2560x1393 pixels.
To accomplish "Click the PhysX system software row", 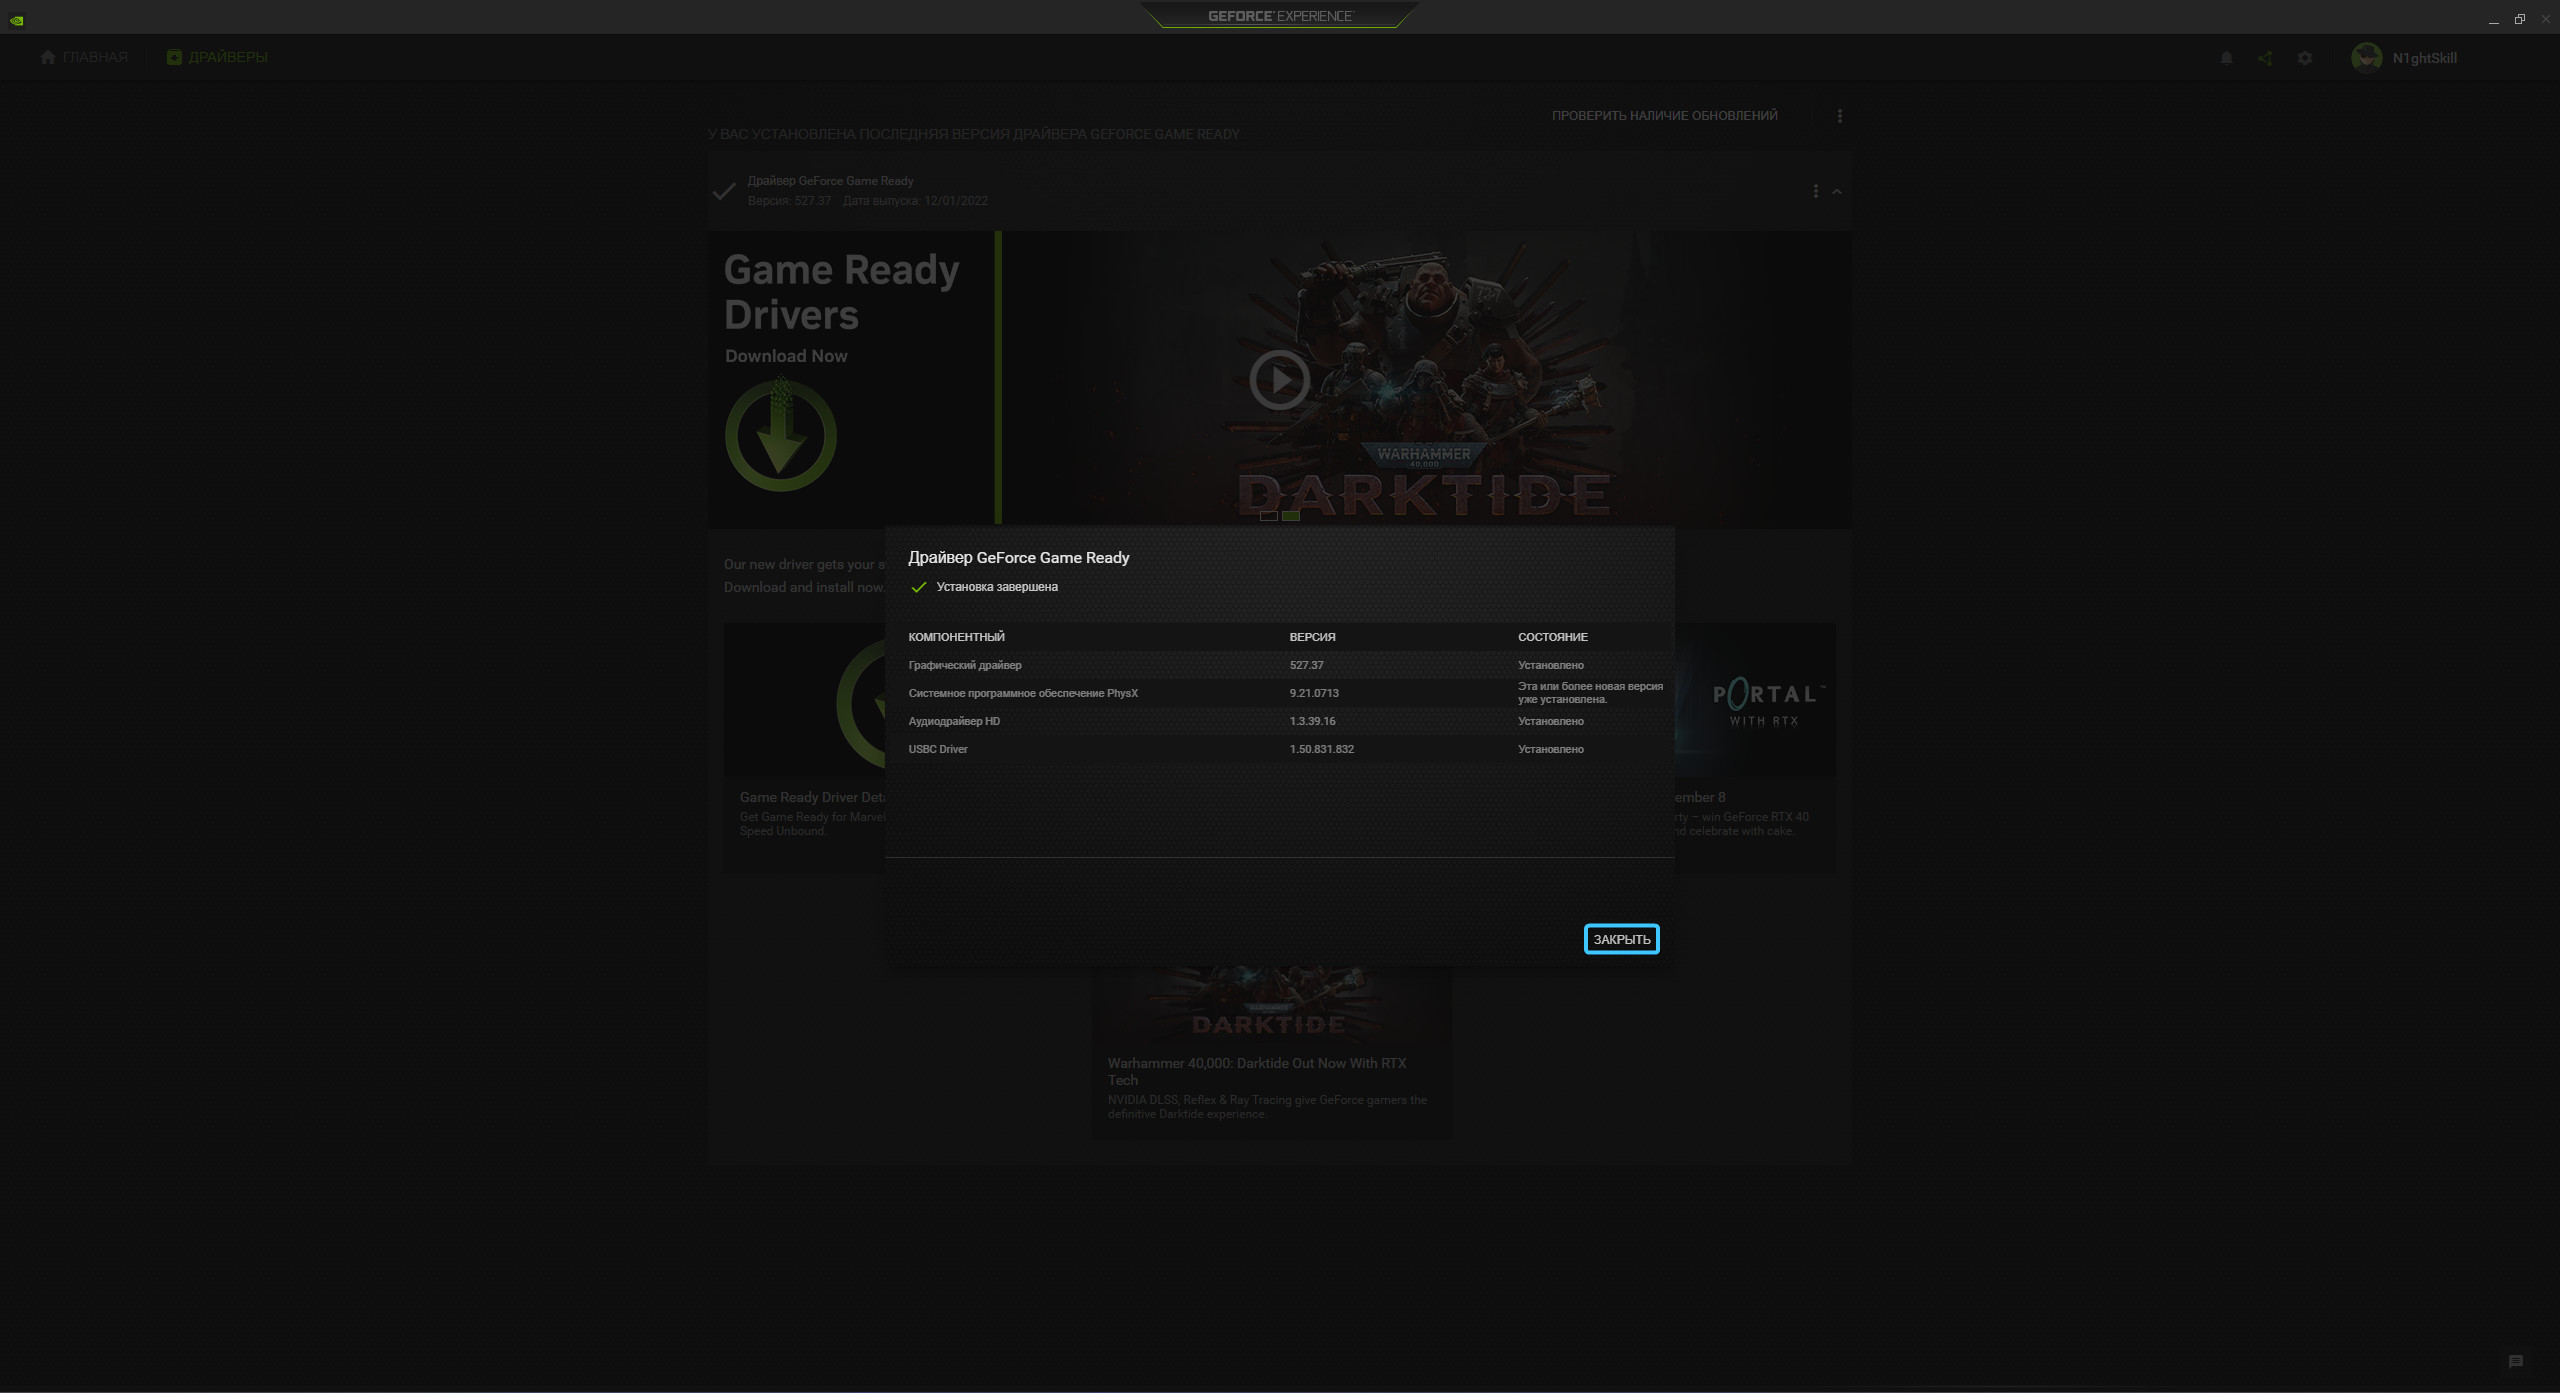I will coord(1279,693).
